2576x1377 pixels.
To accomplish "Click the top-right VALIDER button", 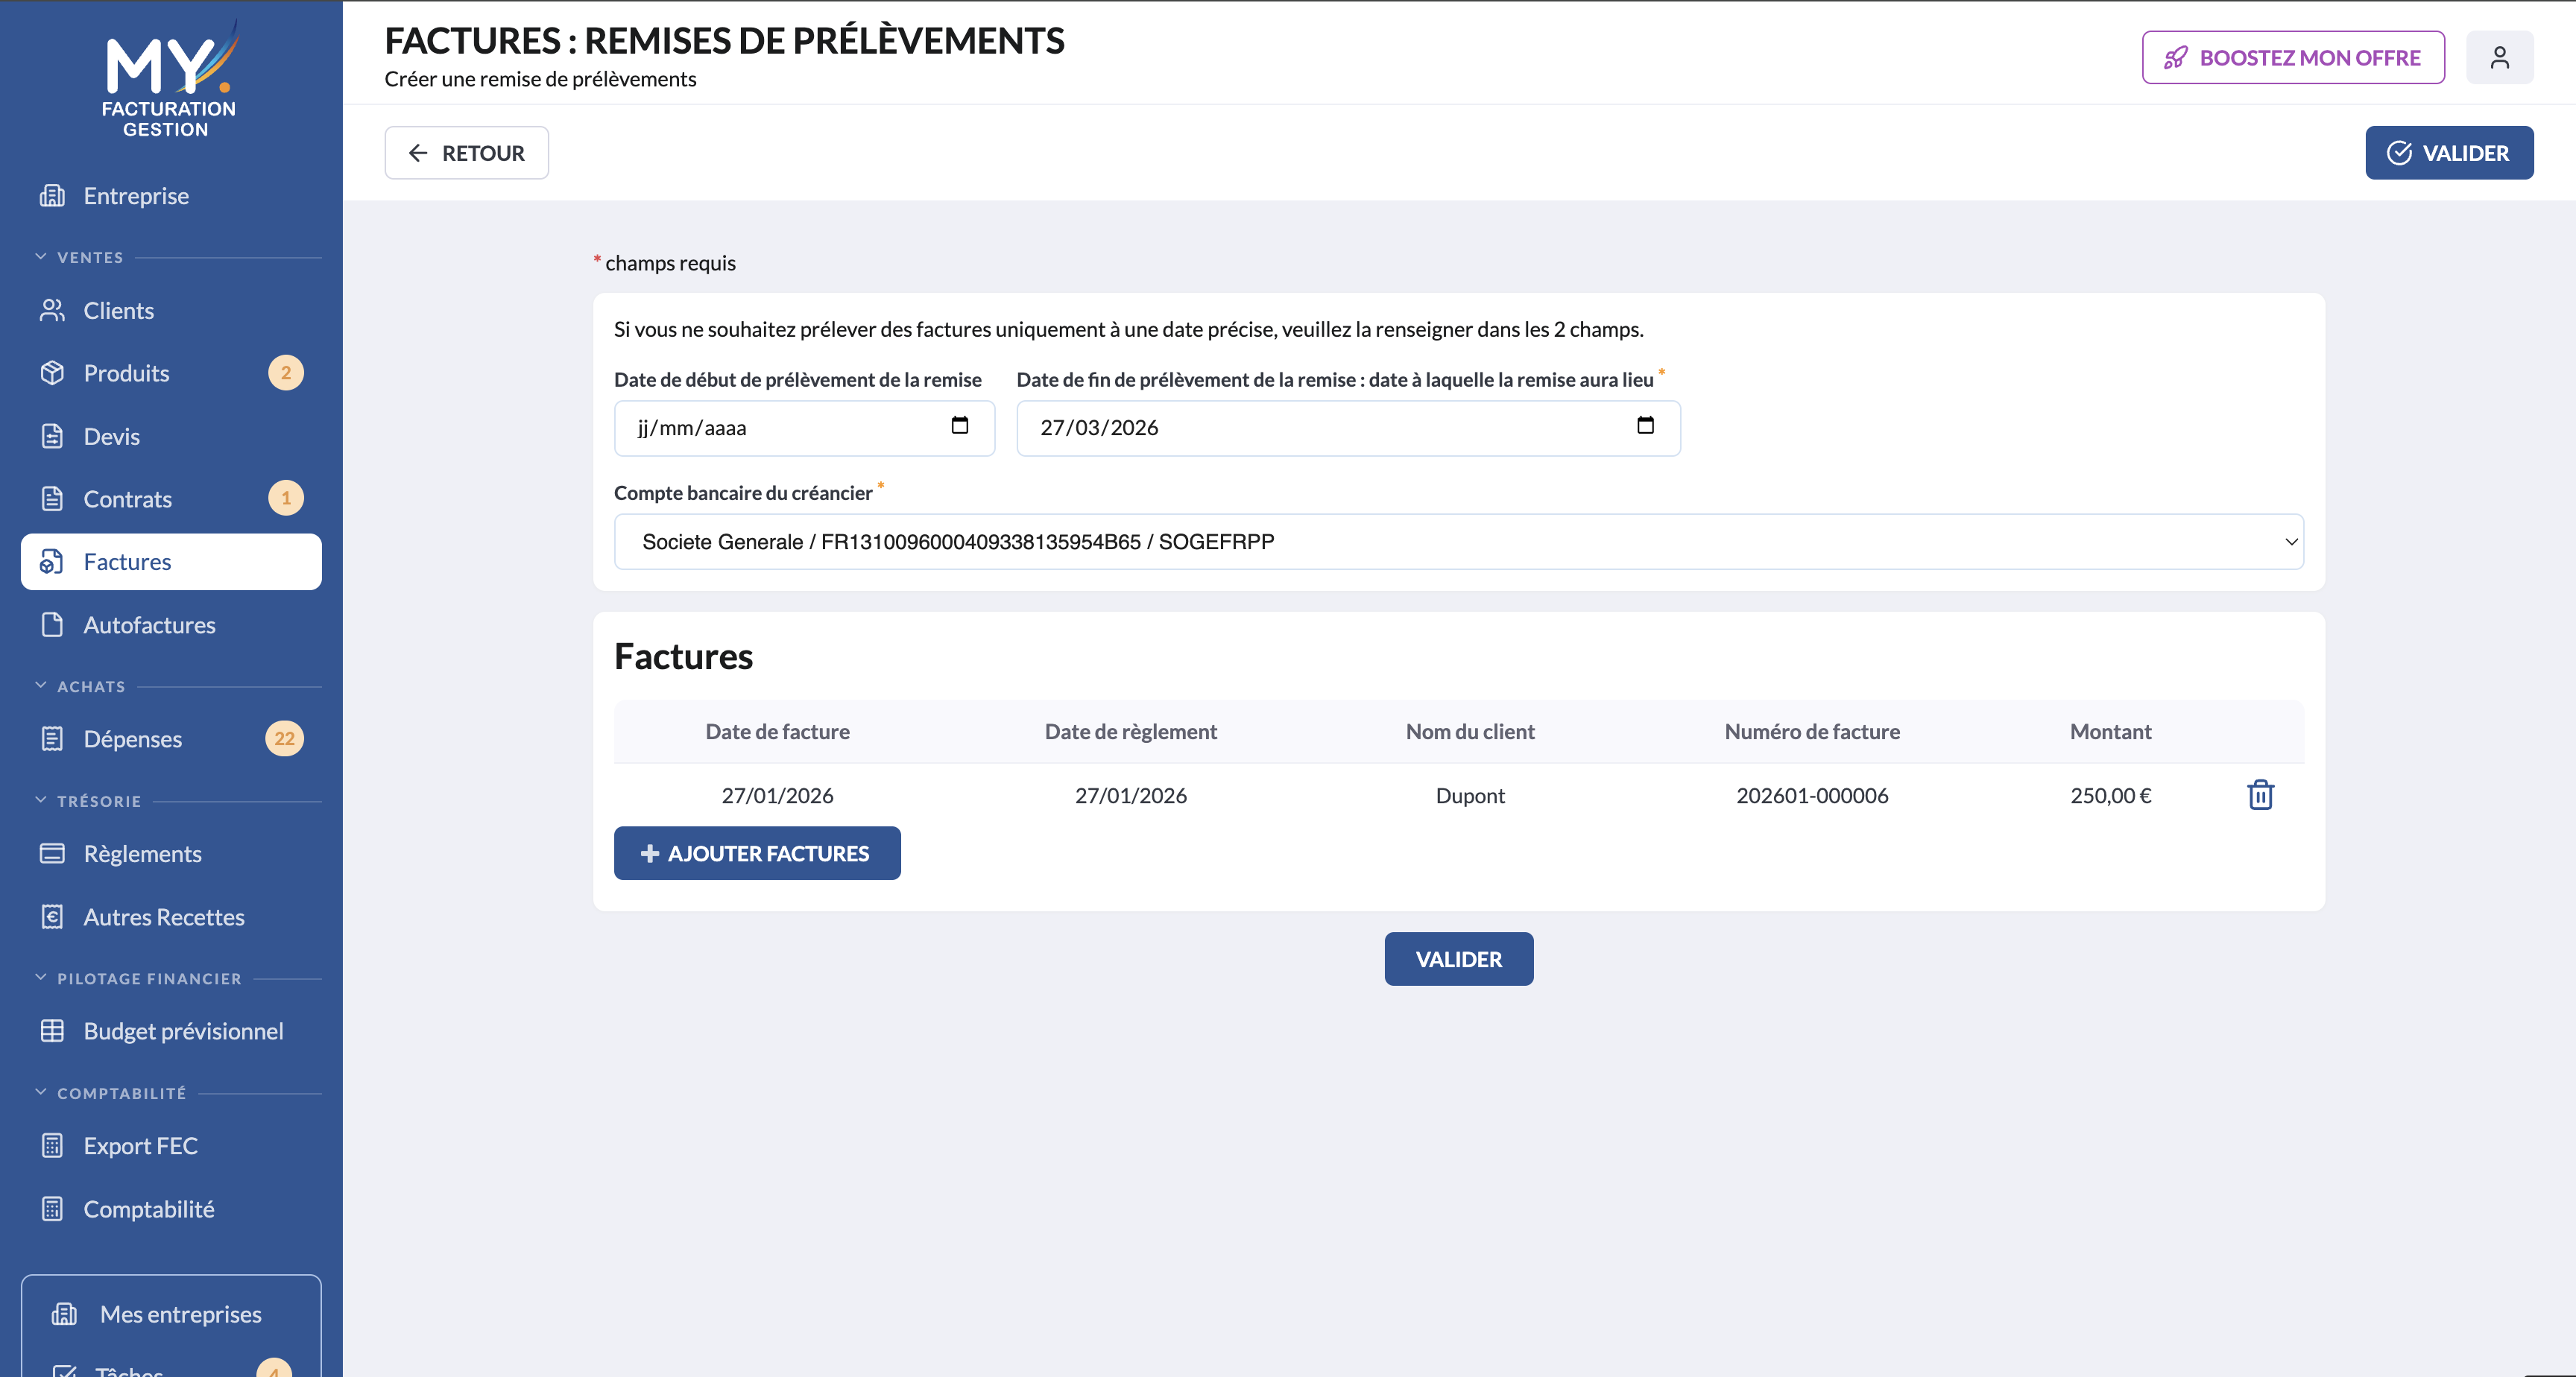I will coord(2449,153).
